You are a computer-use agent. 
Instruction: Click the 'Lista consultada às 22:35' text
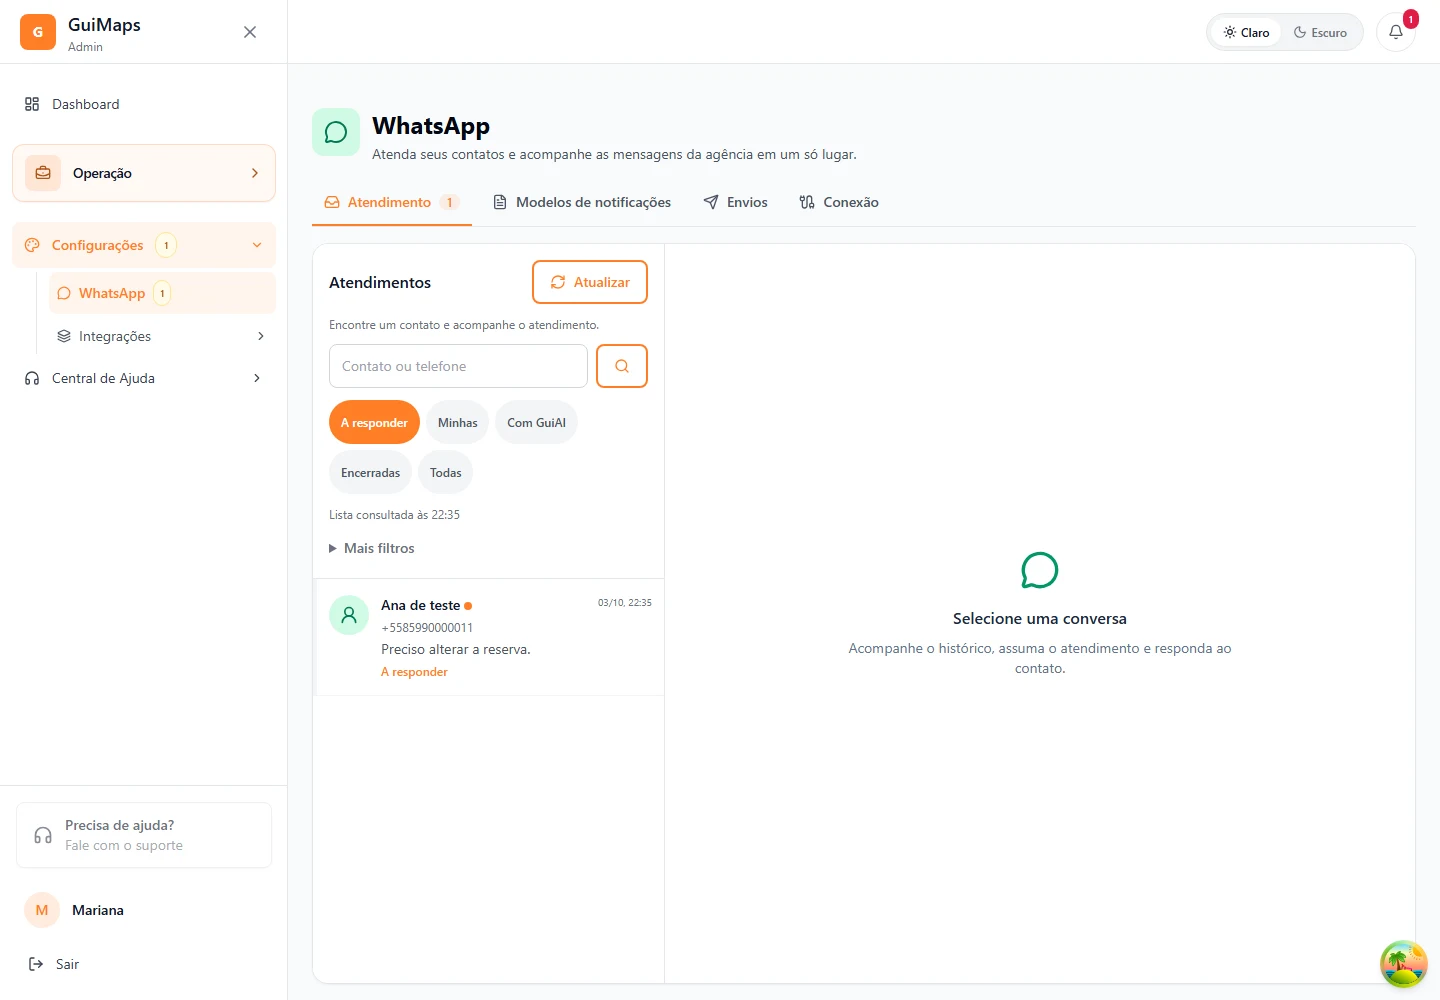click(x=394, y=515)
